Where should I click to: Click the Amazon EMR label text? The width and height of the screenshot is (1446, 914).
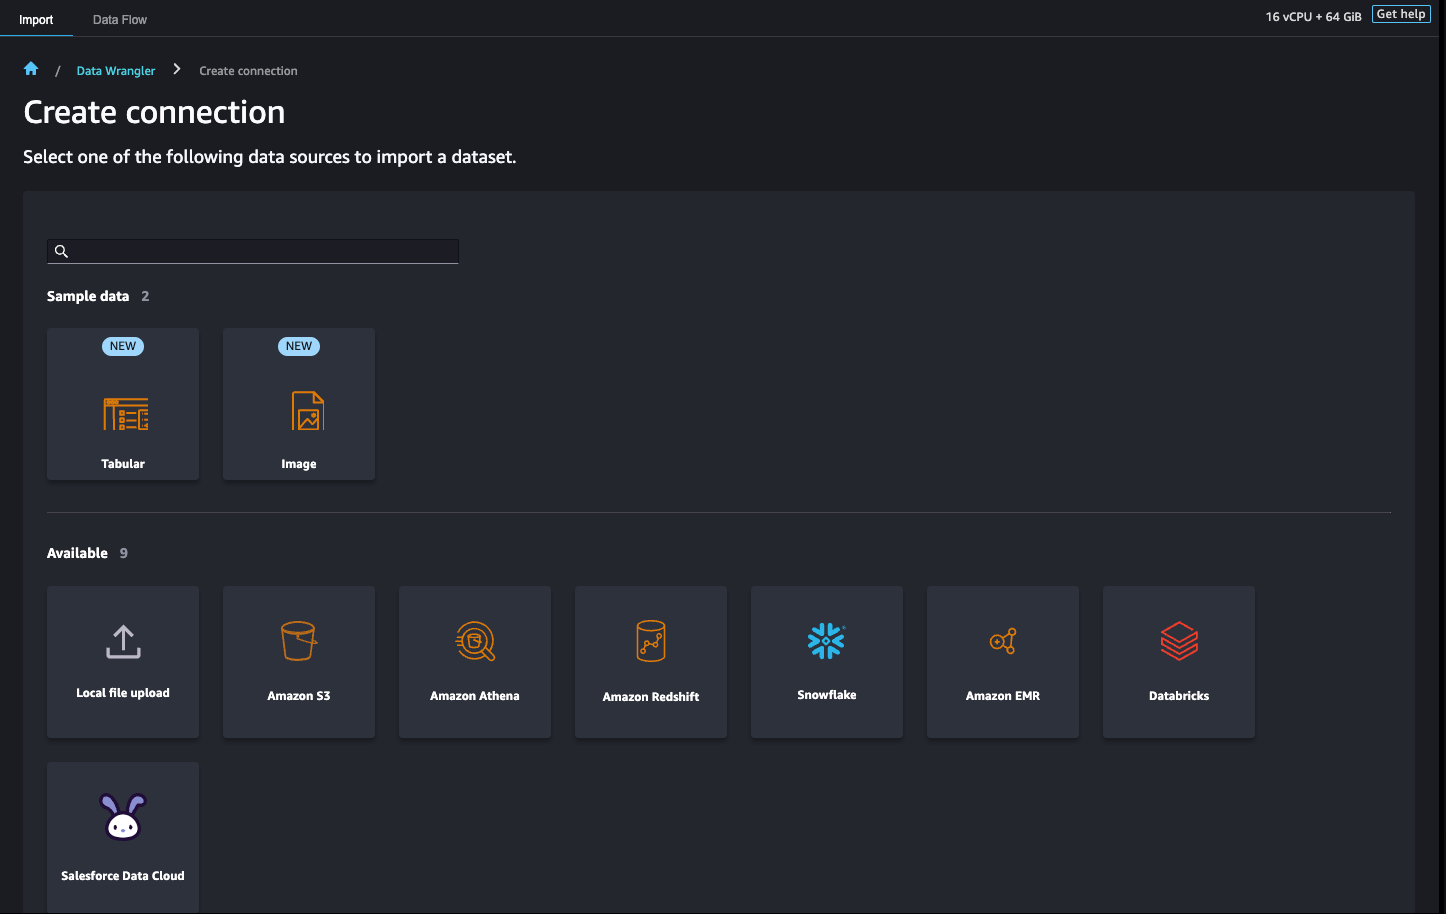(x=1003, y=696)
